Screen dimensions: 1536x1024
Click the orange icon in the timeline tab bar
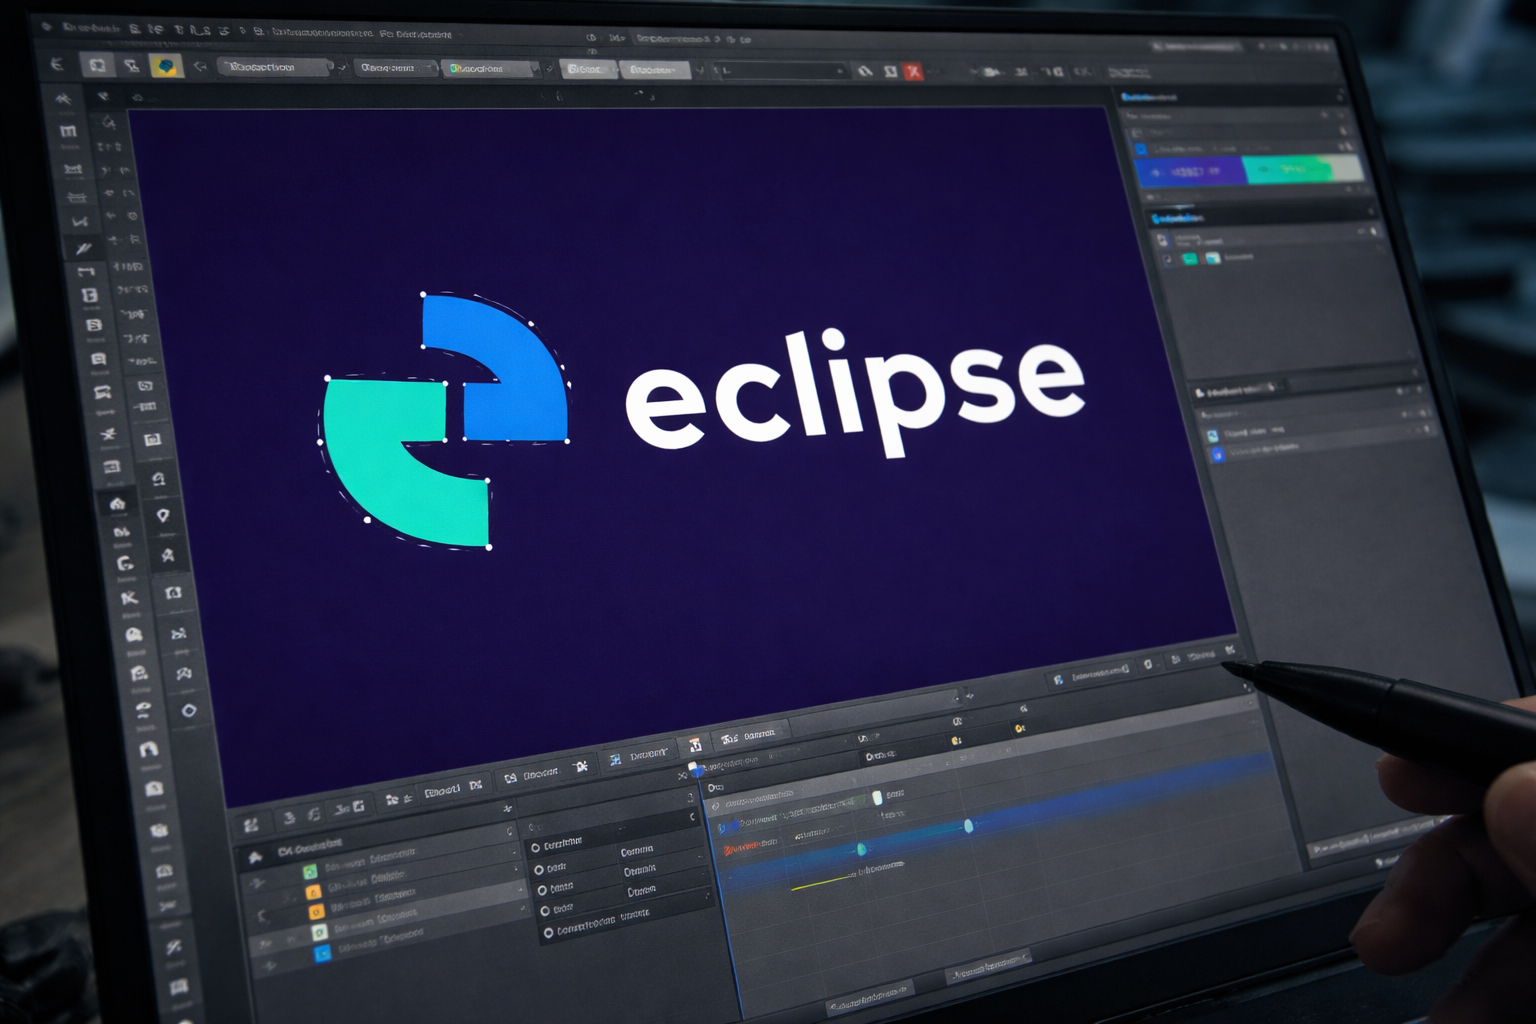(x=695, y=745)
